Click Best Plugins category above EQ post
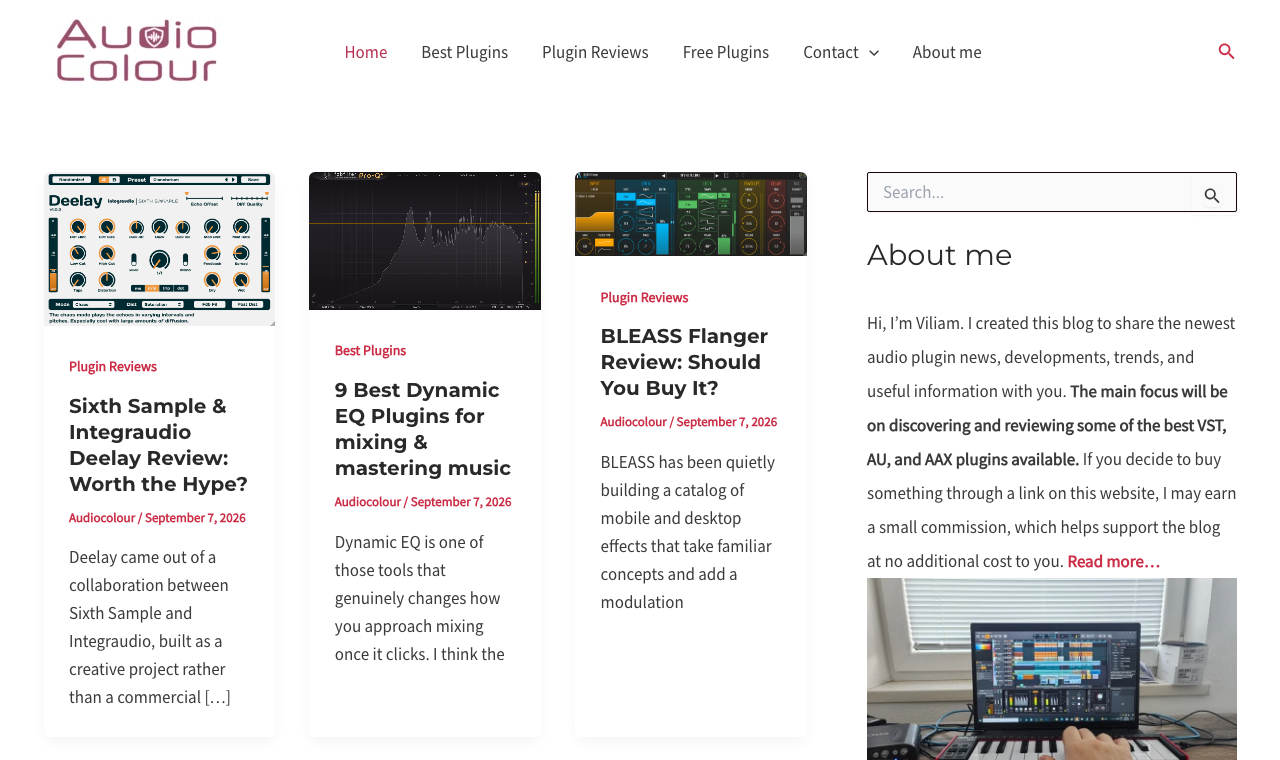Screen dimensions: 1280x760 point(370,350)
